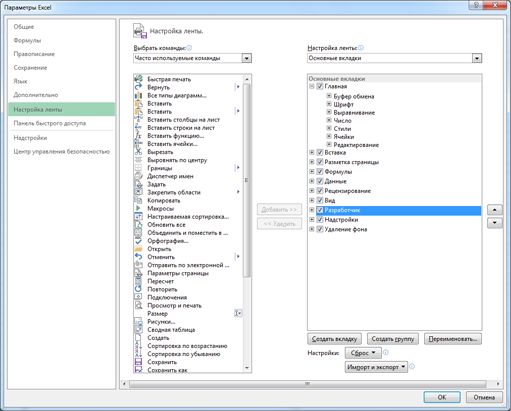The image size is (511, 411).
Task: Toggle the Данные tab checkbox
Action: [320, 181]
